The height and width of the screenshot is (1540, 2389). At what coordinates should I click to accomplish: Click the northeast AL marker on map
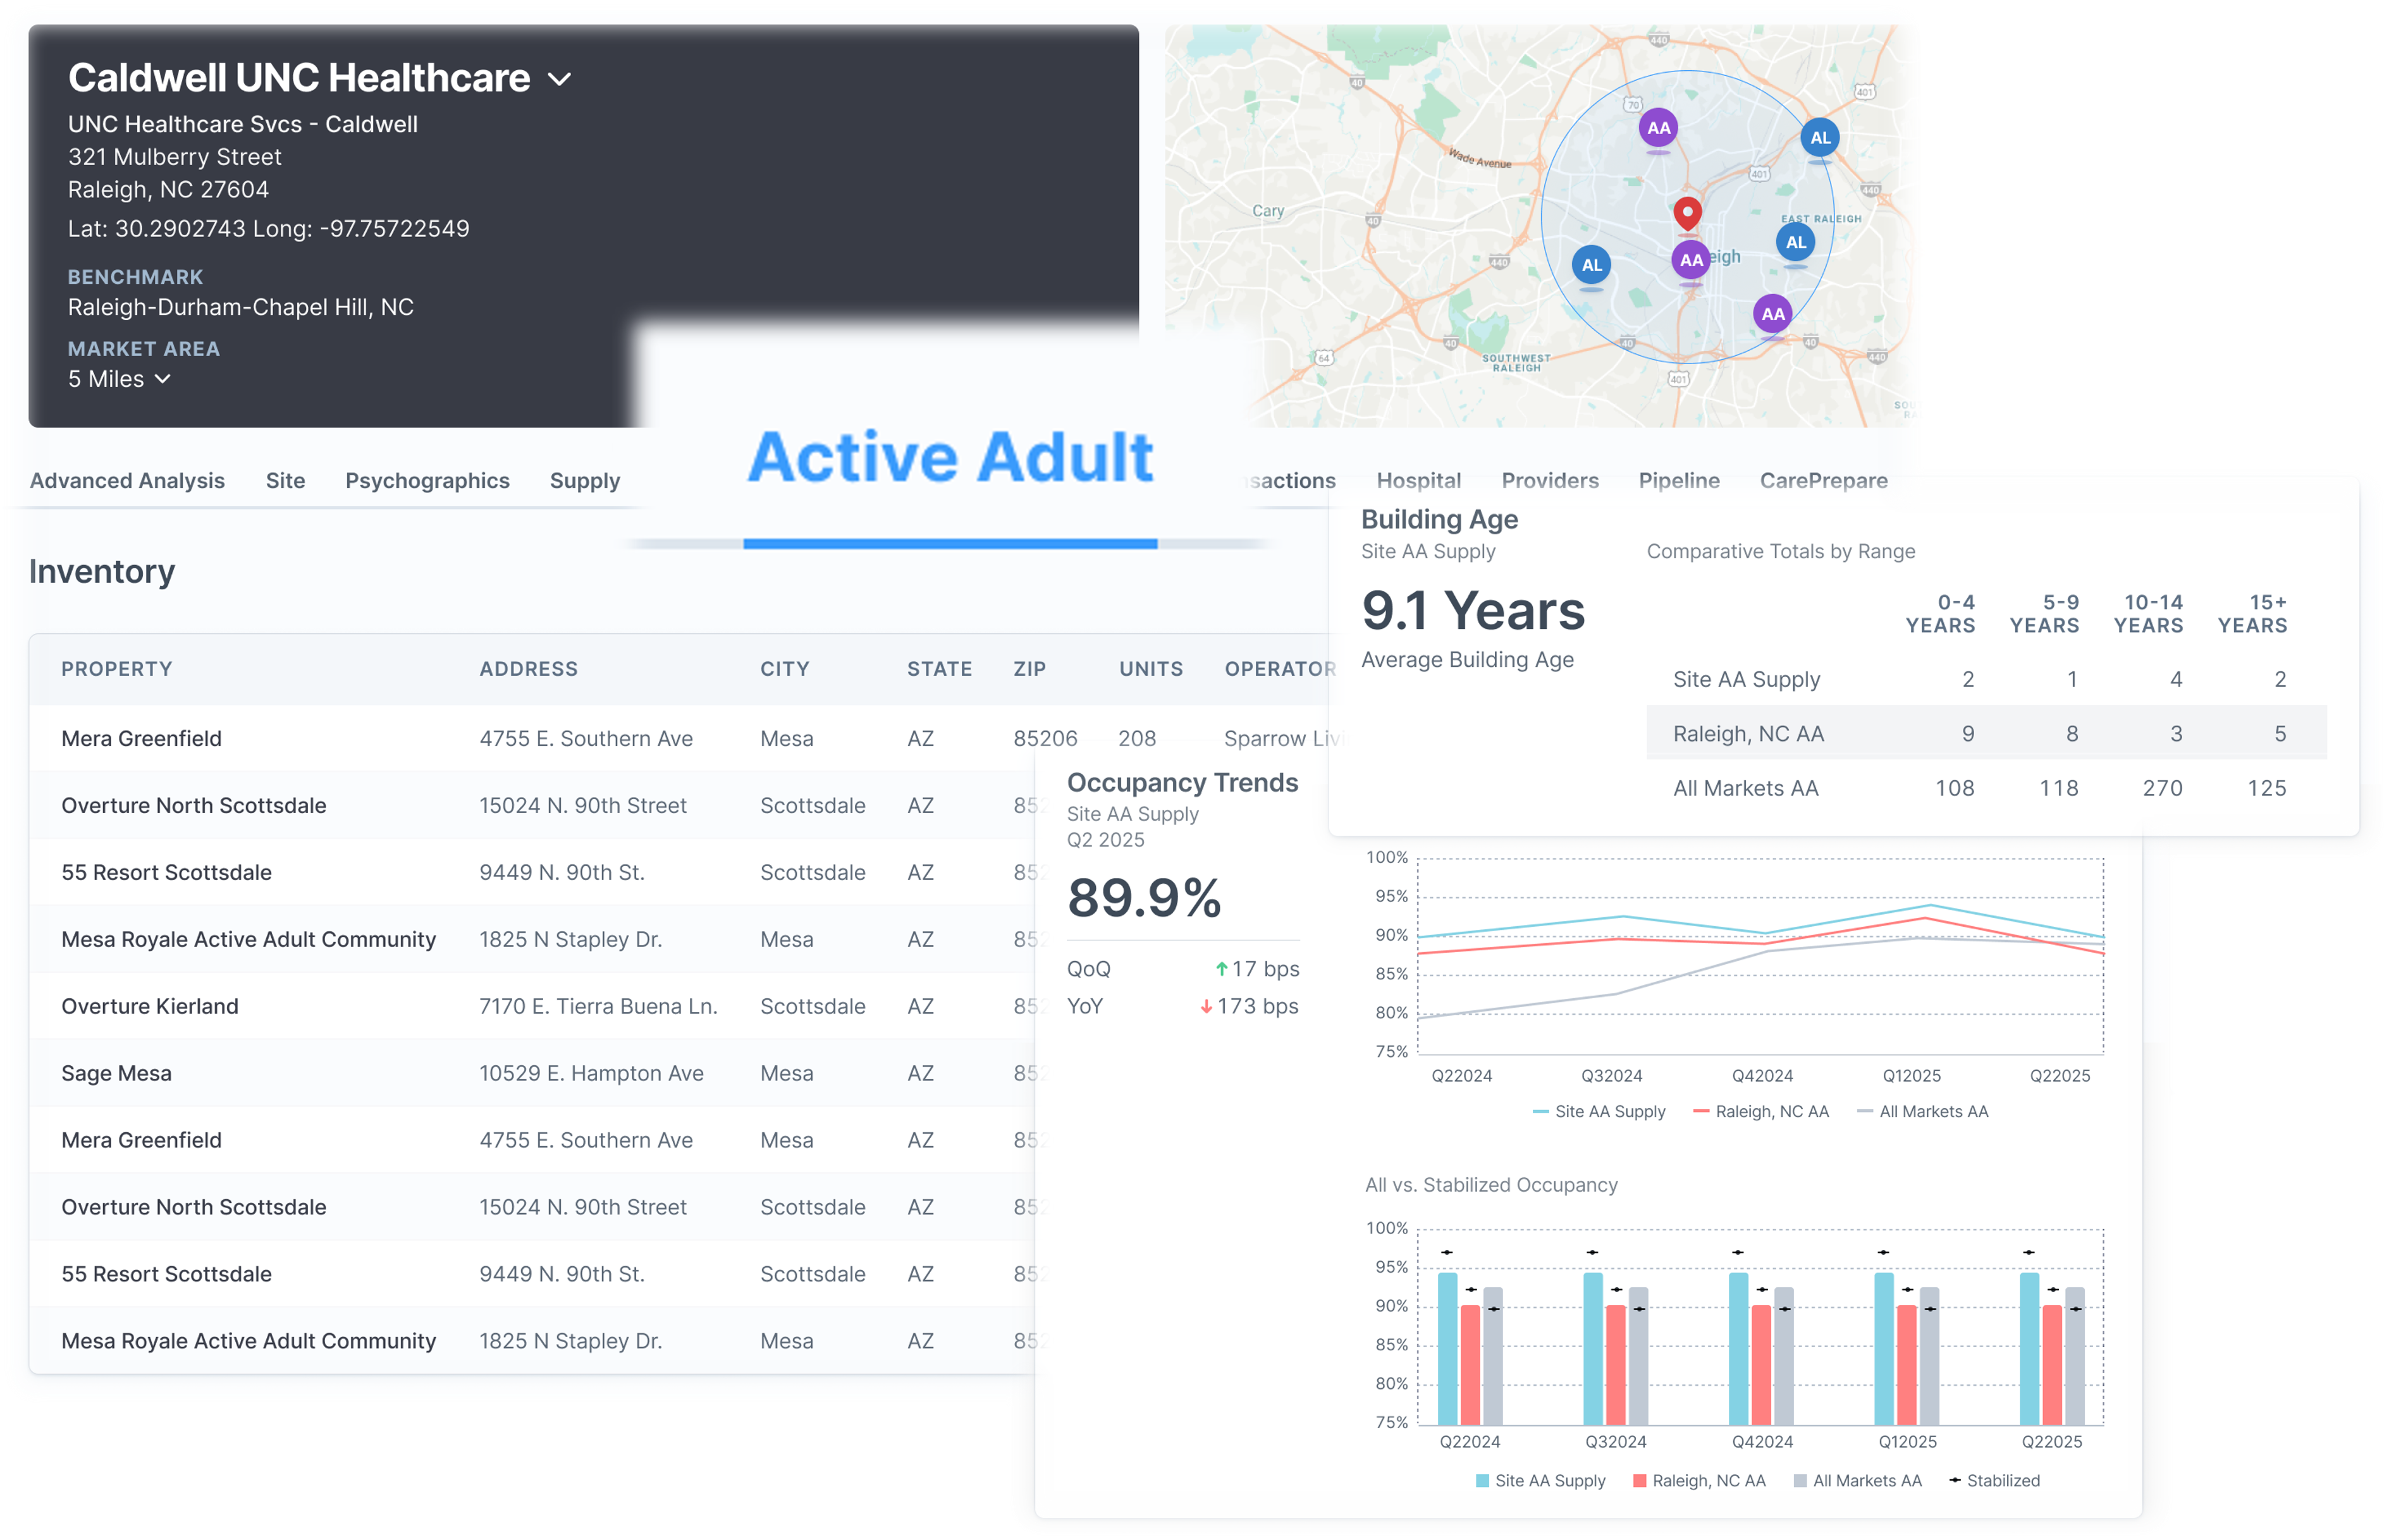click(1820, 138)
